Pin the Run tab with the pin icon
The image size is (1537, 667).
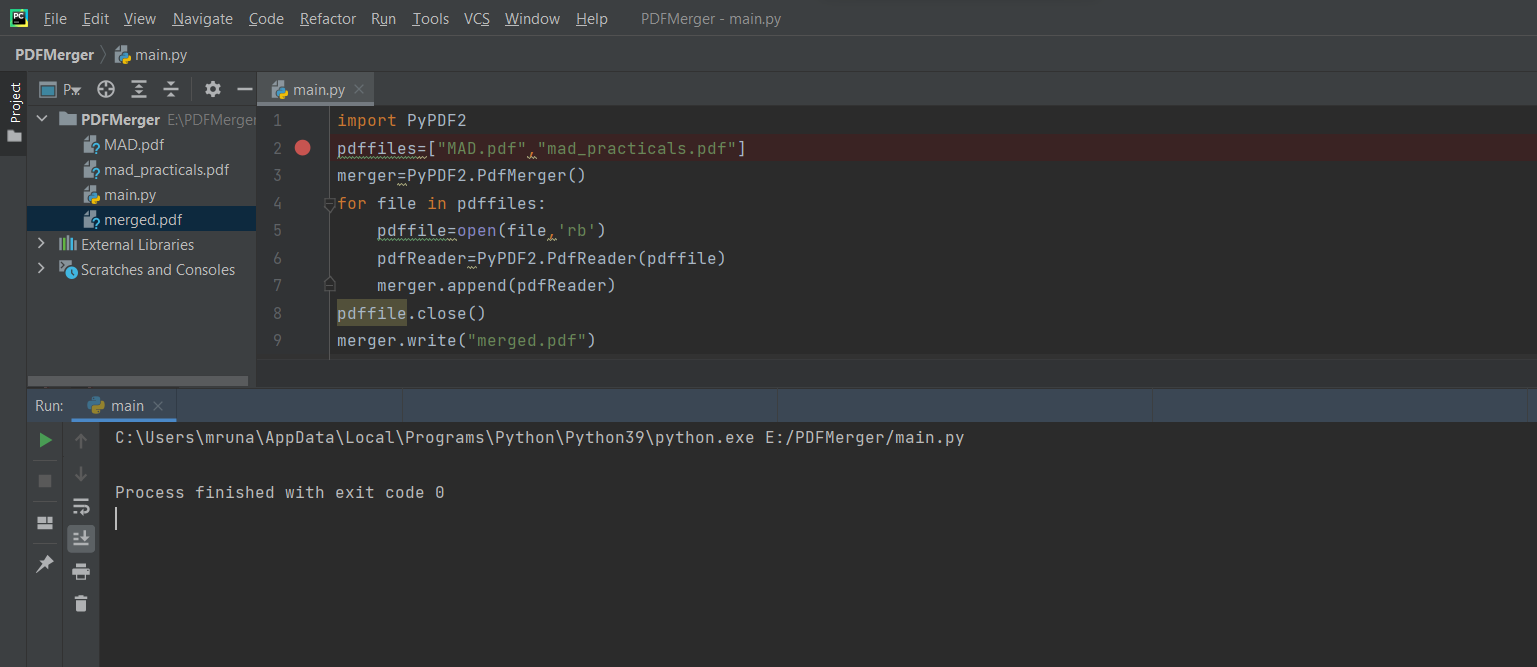pyautogui.click(x=45, y=564)
